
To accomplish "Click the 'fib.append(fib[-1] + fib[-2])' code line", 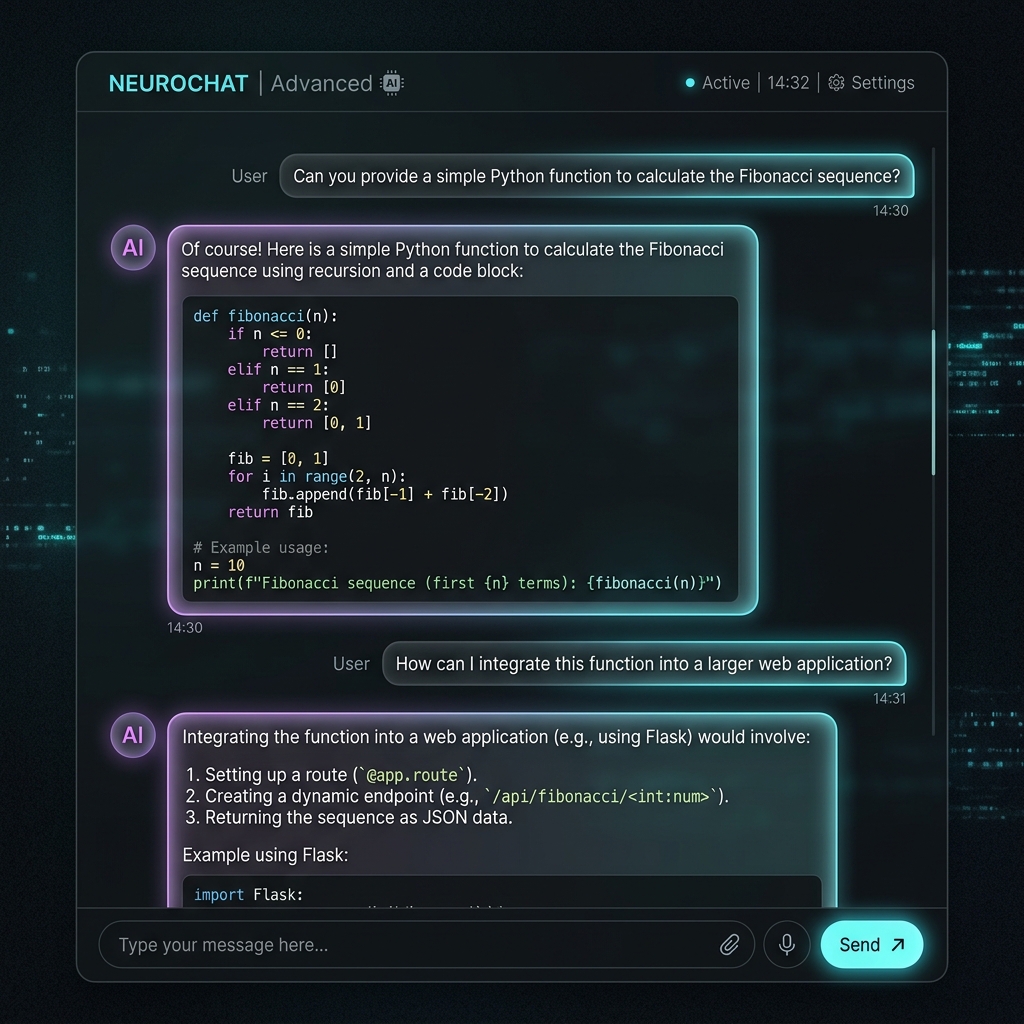I will 385,494.
